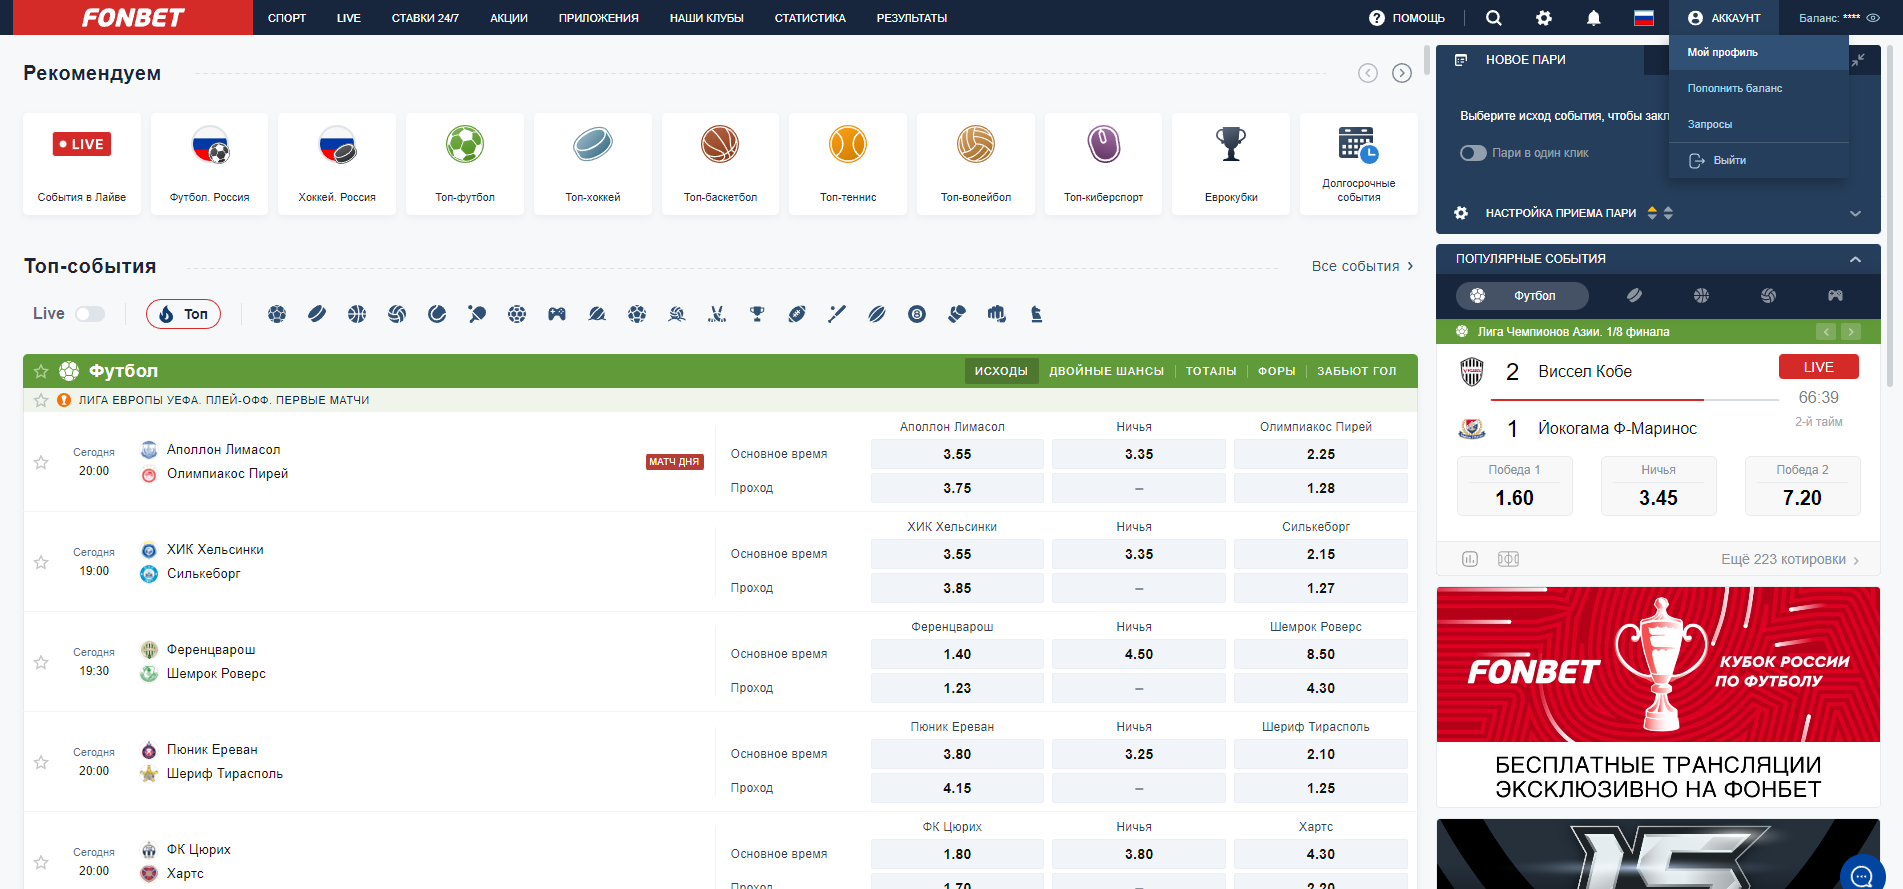Select Пополнить баланс menu item
The image size is (1903, 889).
1735,88
